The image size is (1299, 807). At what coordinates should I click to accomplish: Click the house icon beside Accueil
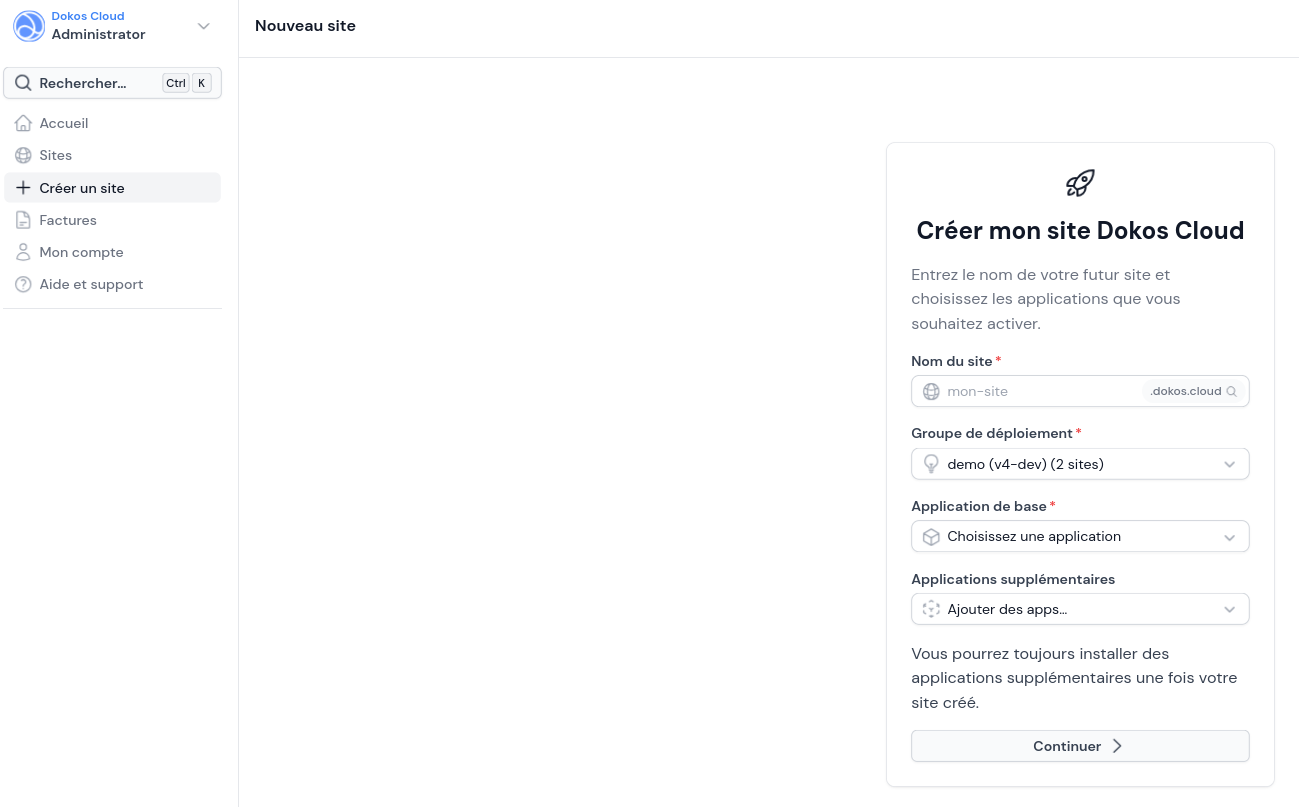pyautogui.click(x=23, y=123)
